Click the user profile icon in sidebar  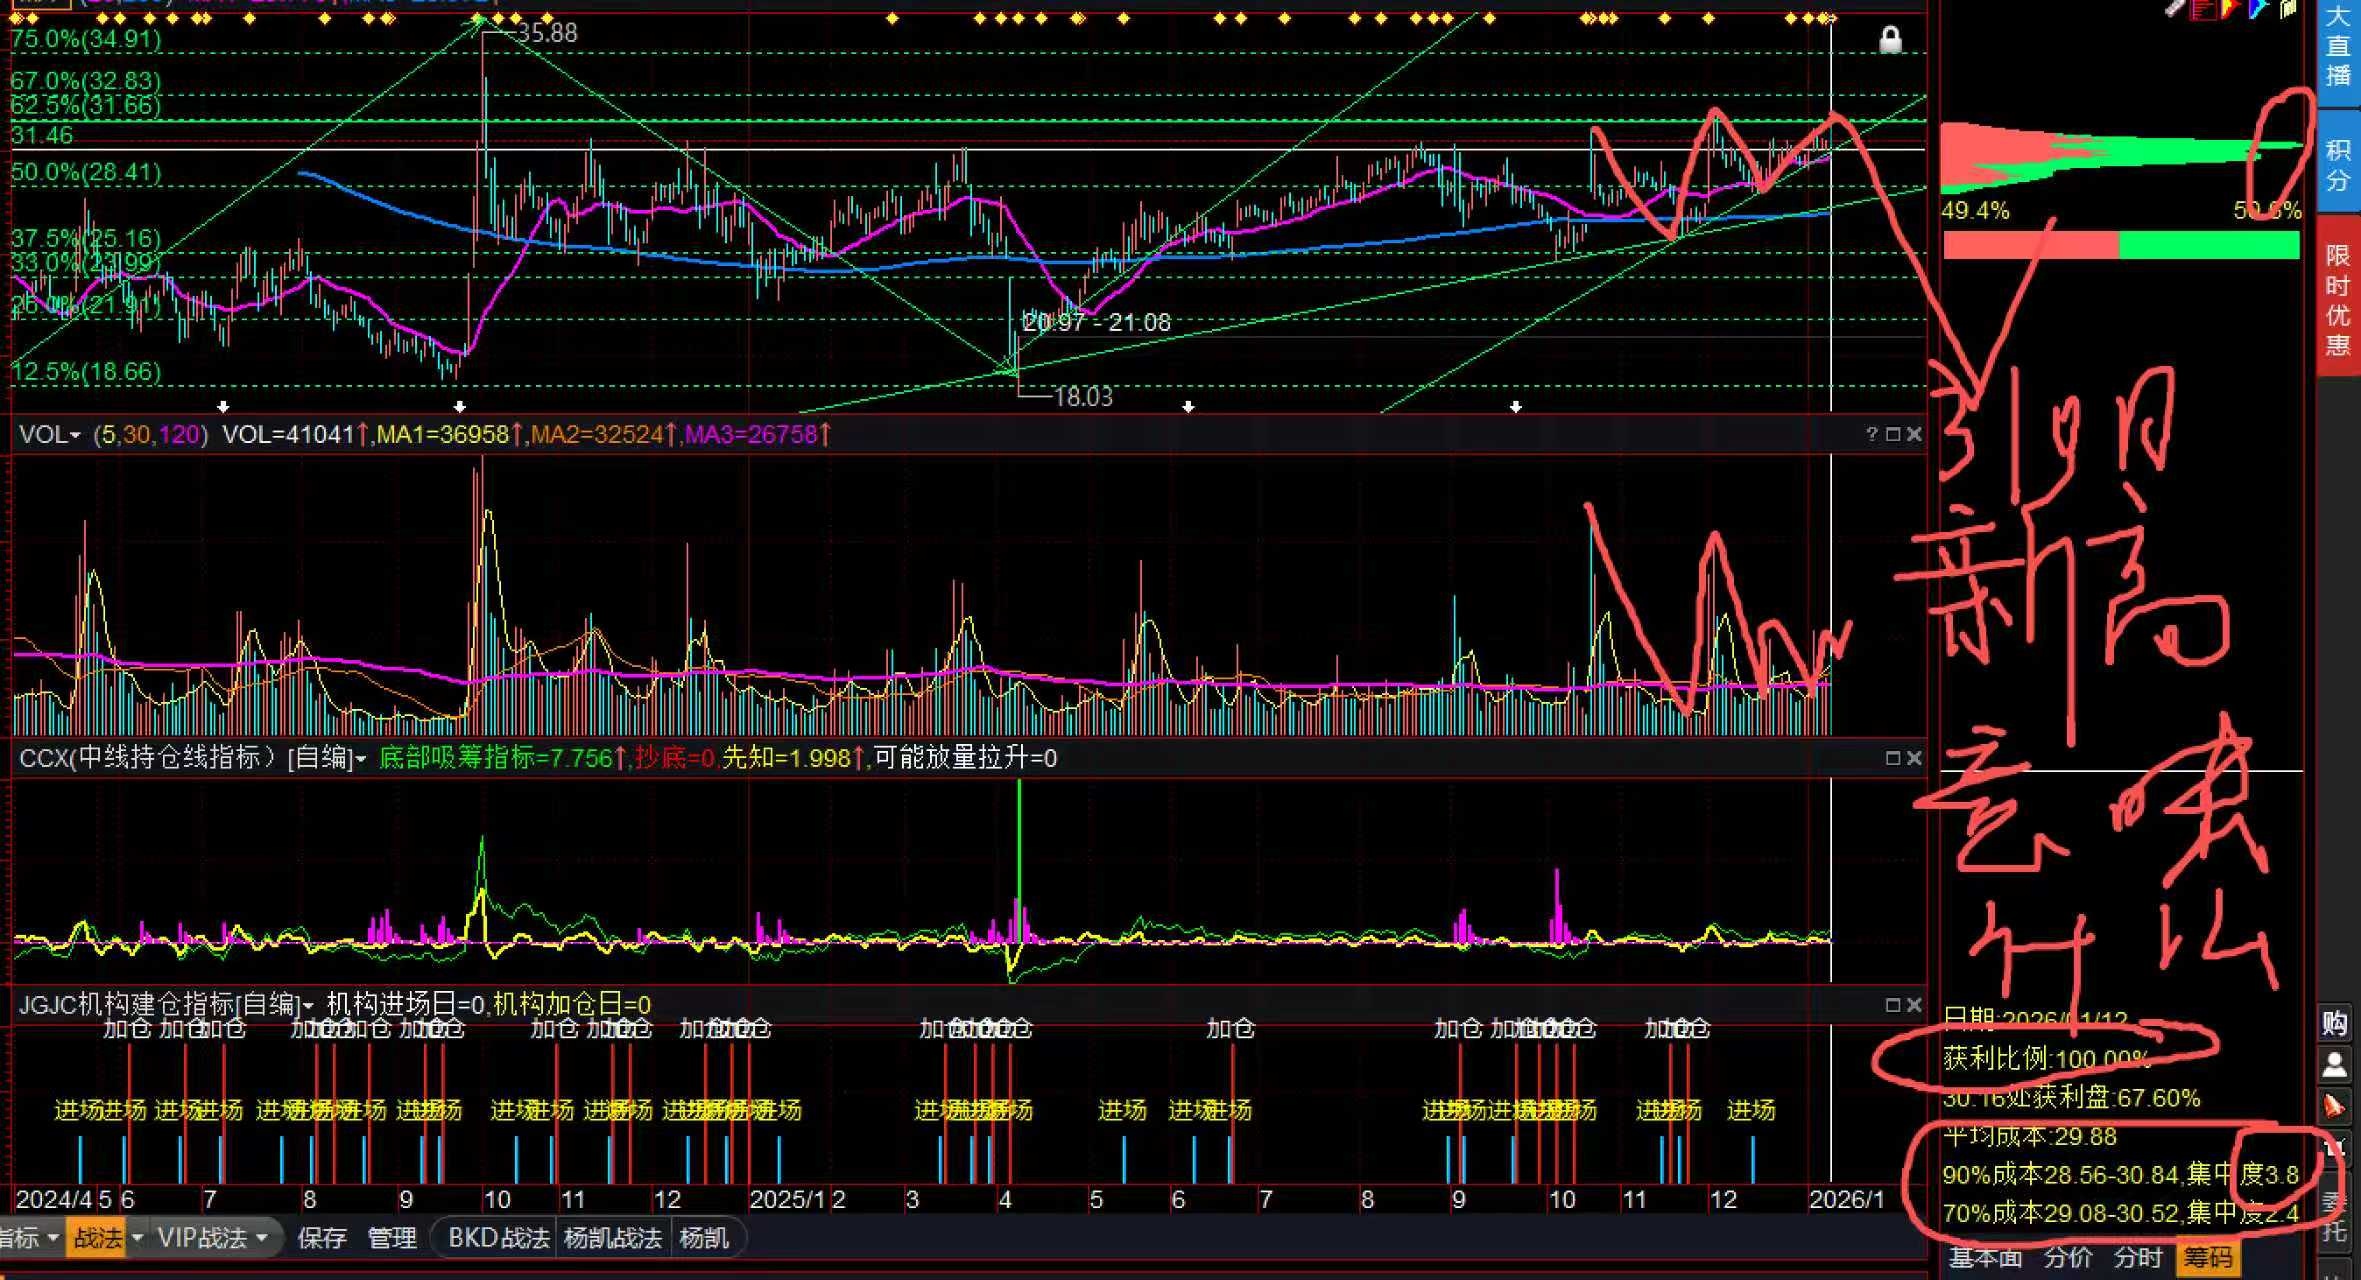(2334, 1064)
